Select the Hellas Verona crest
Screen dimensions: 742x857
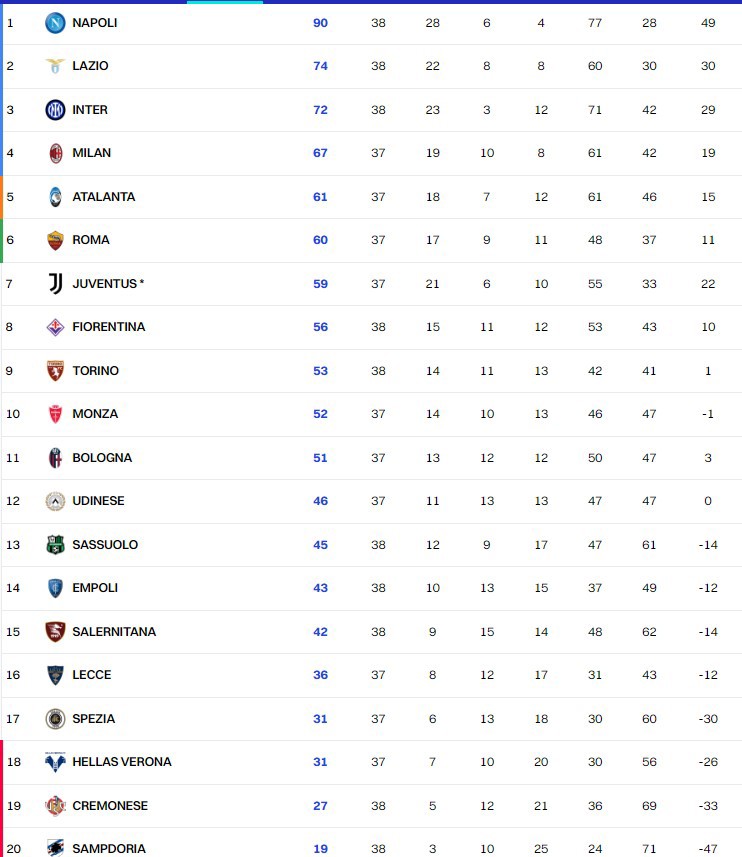point(55,762)
